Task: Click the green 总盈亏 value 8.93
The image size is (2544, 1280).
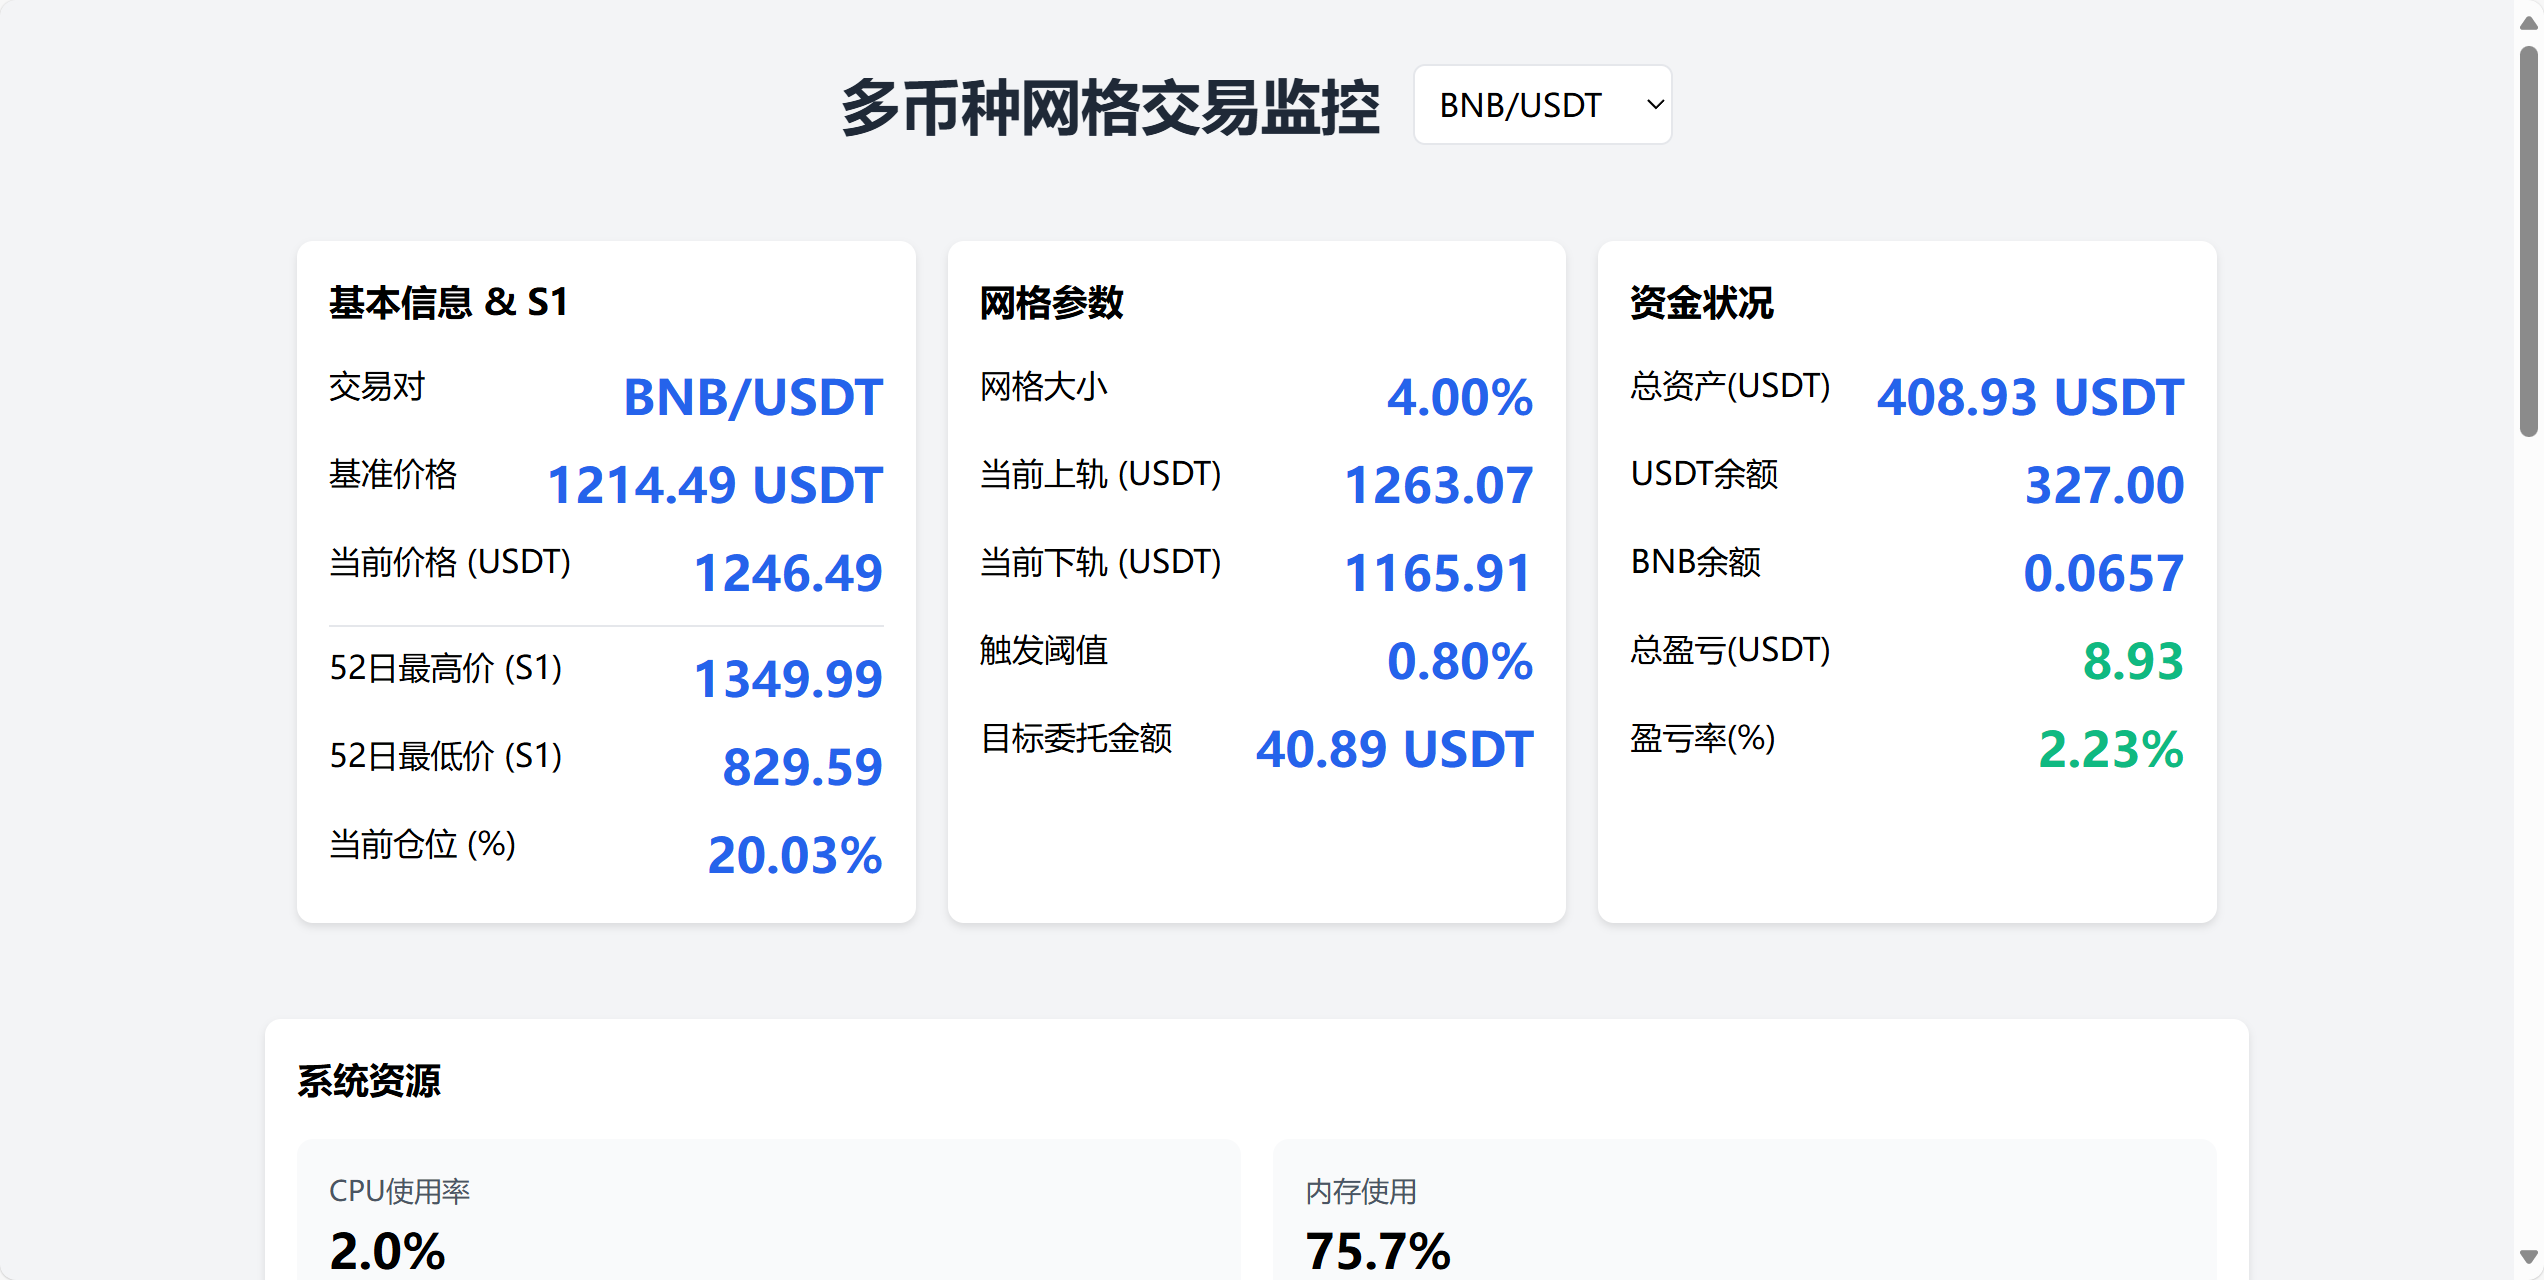Action: pos(2133,661)
